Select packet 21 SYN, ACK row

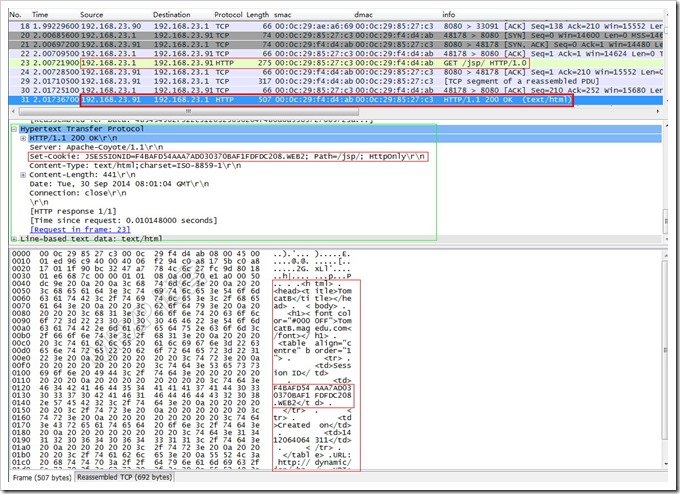coord(336,45)
